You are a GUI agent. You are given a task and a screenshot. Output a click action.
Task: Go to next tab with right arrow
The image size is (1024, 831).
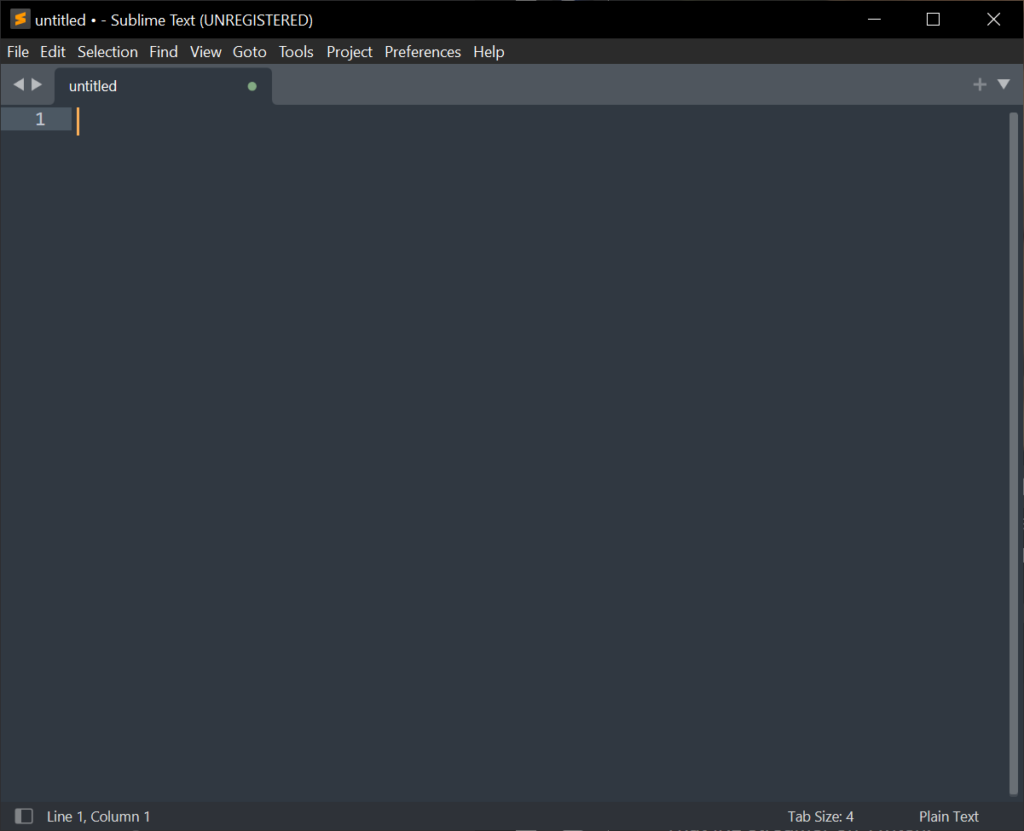coord(37,84)
